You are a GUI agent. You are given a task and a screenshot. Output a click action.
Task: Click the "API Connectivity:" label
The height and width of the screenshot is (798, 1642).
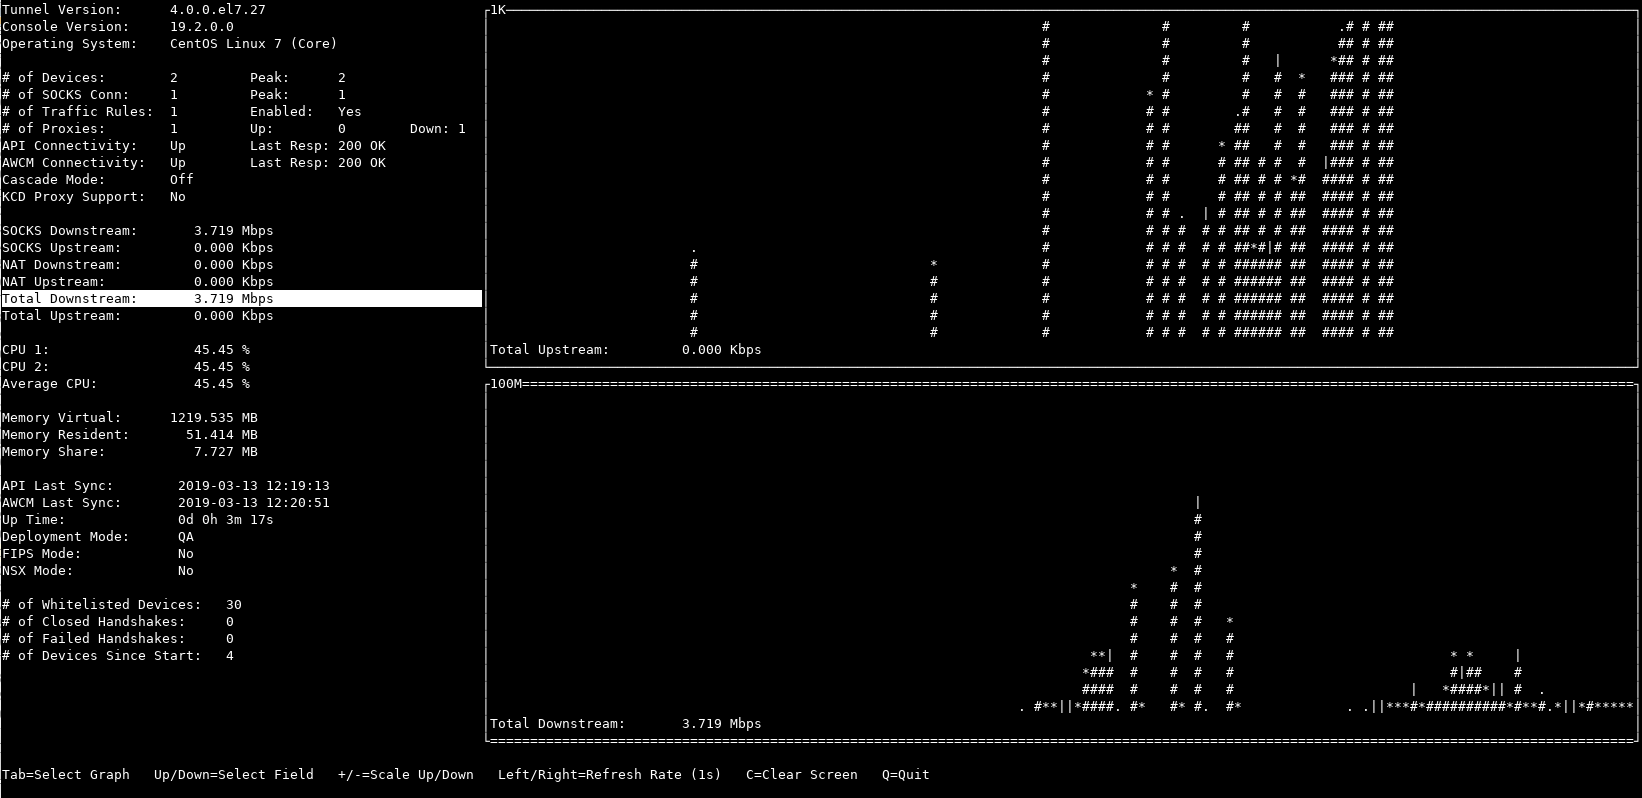70,146
